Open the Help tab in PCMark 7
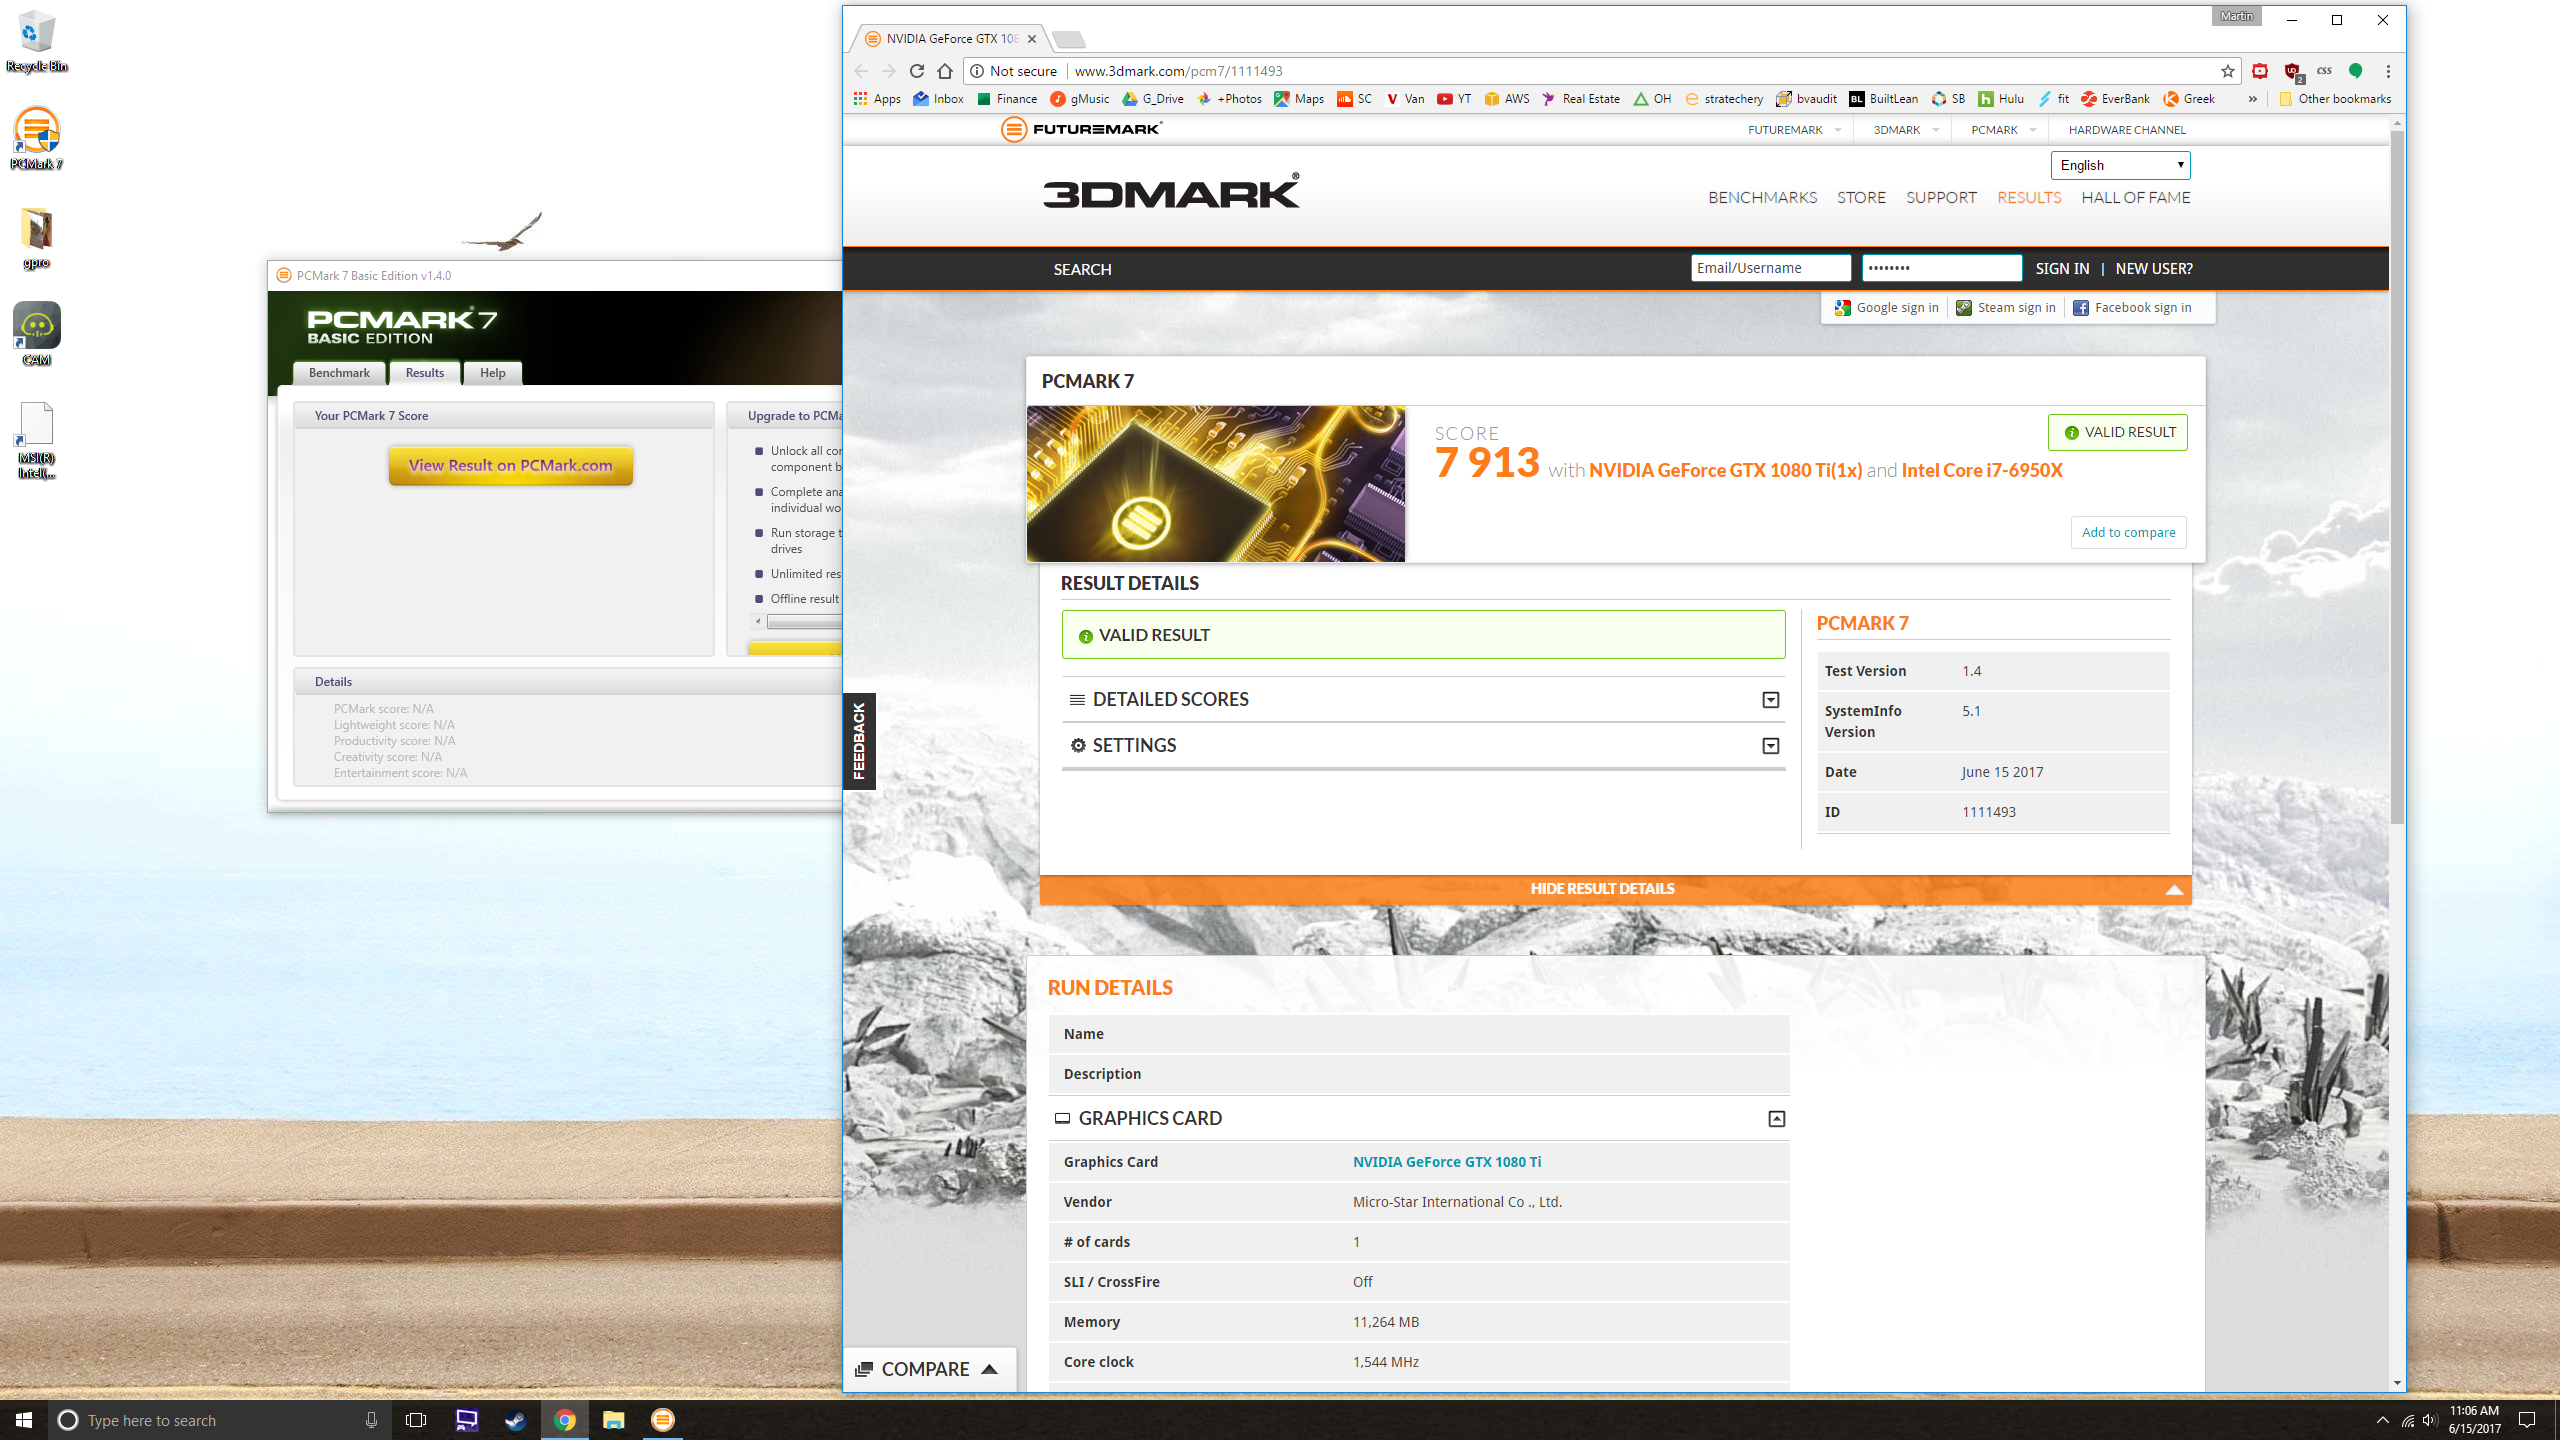2560x1440 pixels. (492, 373)
